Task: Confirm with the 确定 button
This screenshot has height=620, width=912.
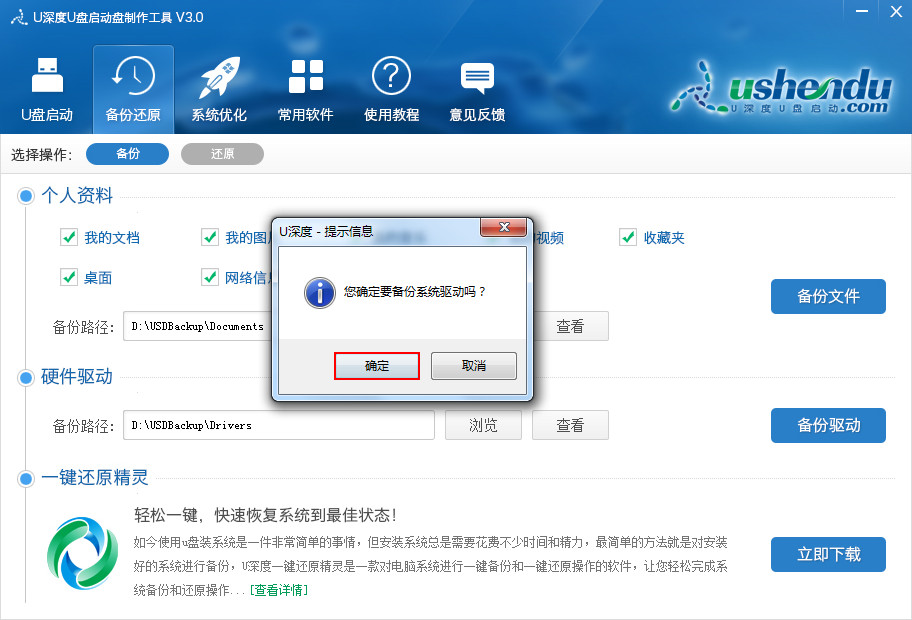Action: pos(377,366)
